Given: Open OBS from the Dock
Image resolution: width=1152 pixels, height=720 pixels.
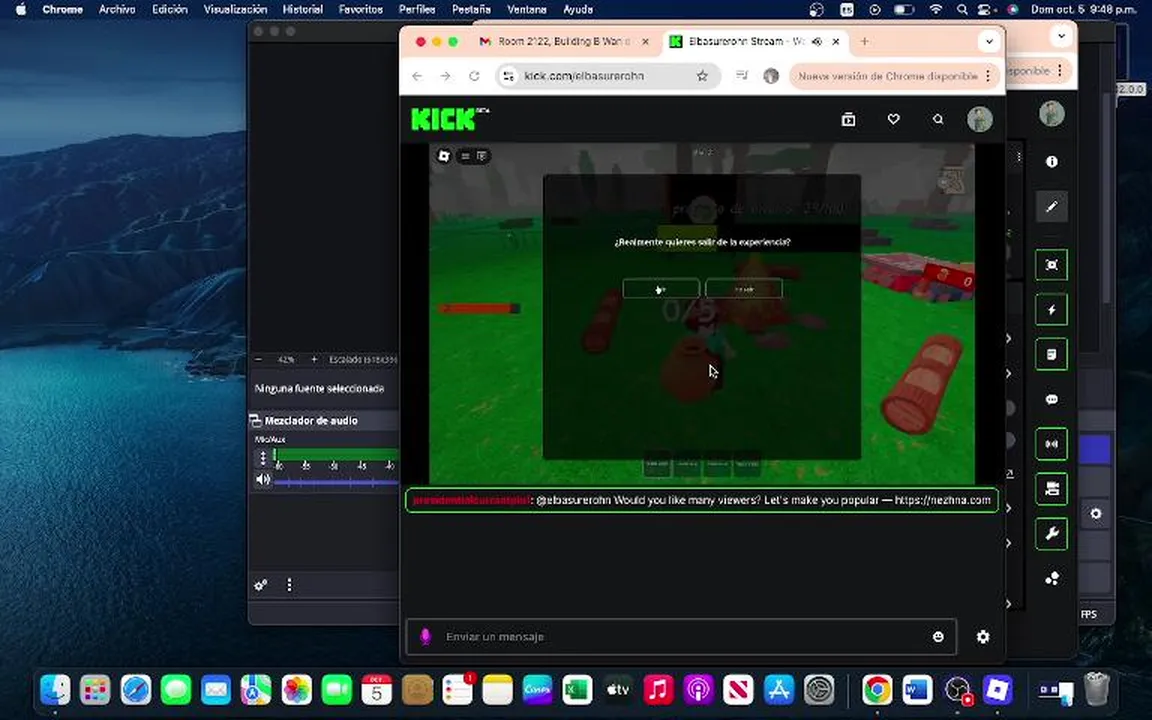Looking at the screenshot, I should coord(957,690).
